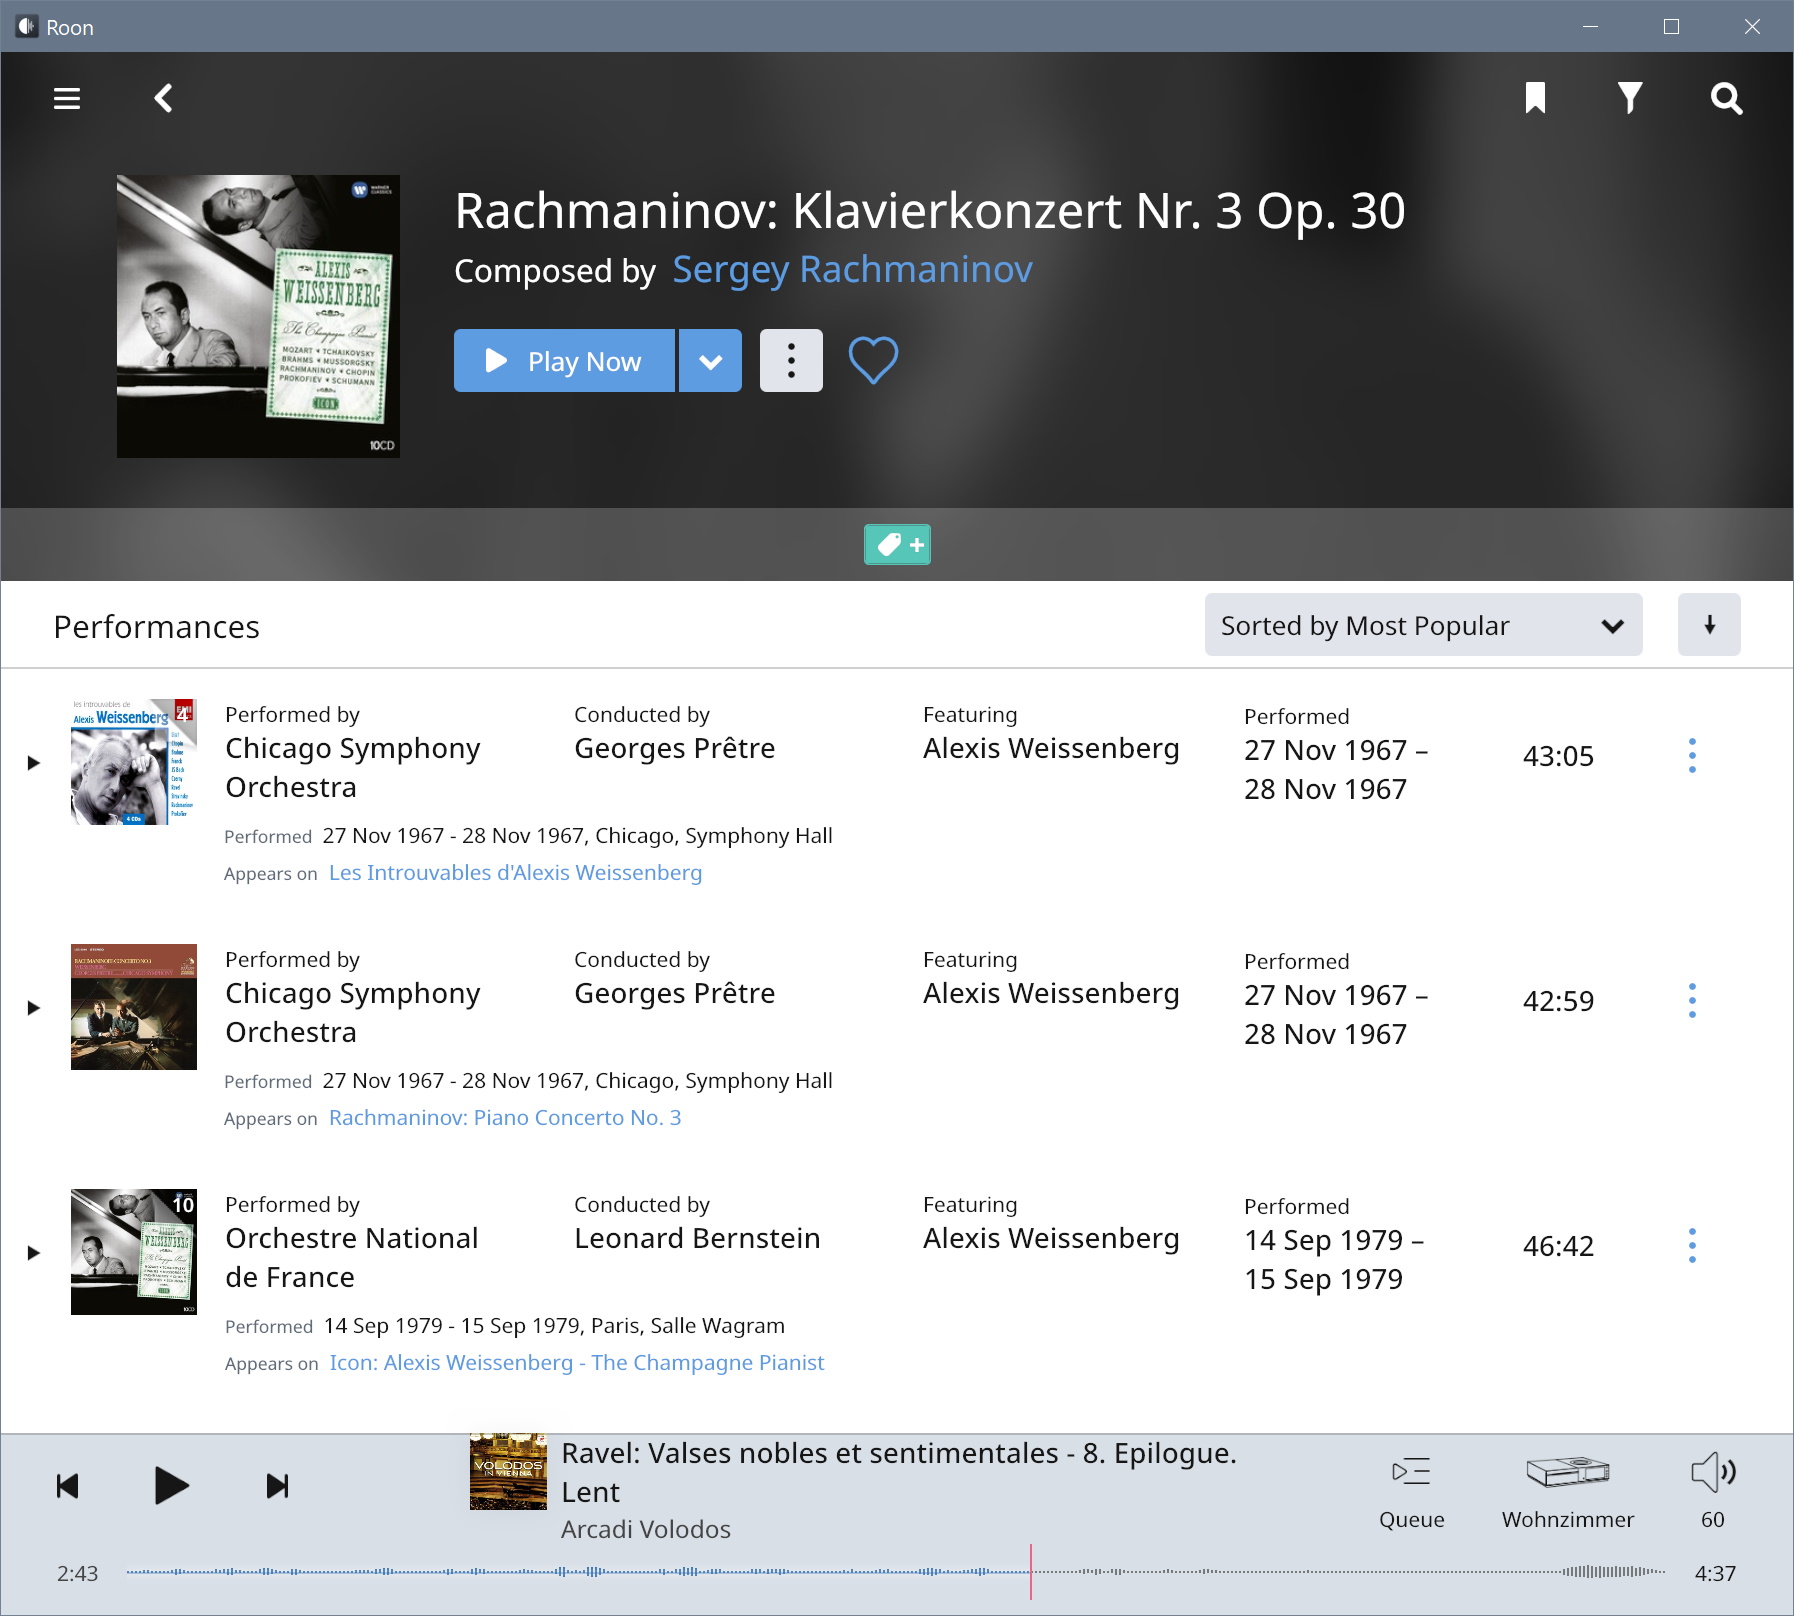Reverse sort order with the down arrow
Image resolution: width=1794 pixels, height=1616 pixels.
(1709, 625)
